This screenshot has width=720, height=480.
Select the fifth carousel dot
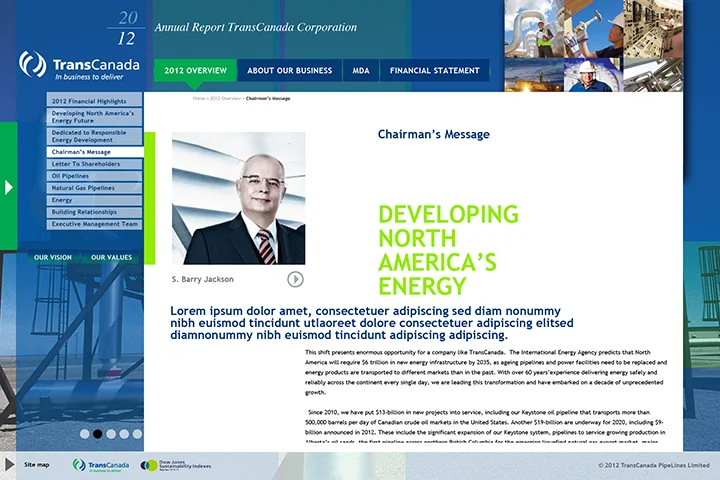137,434
